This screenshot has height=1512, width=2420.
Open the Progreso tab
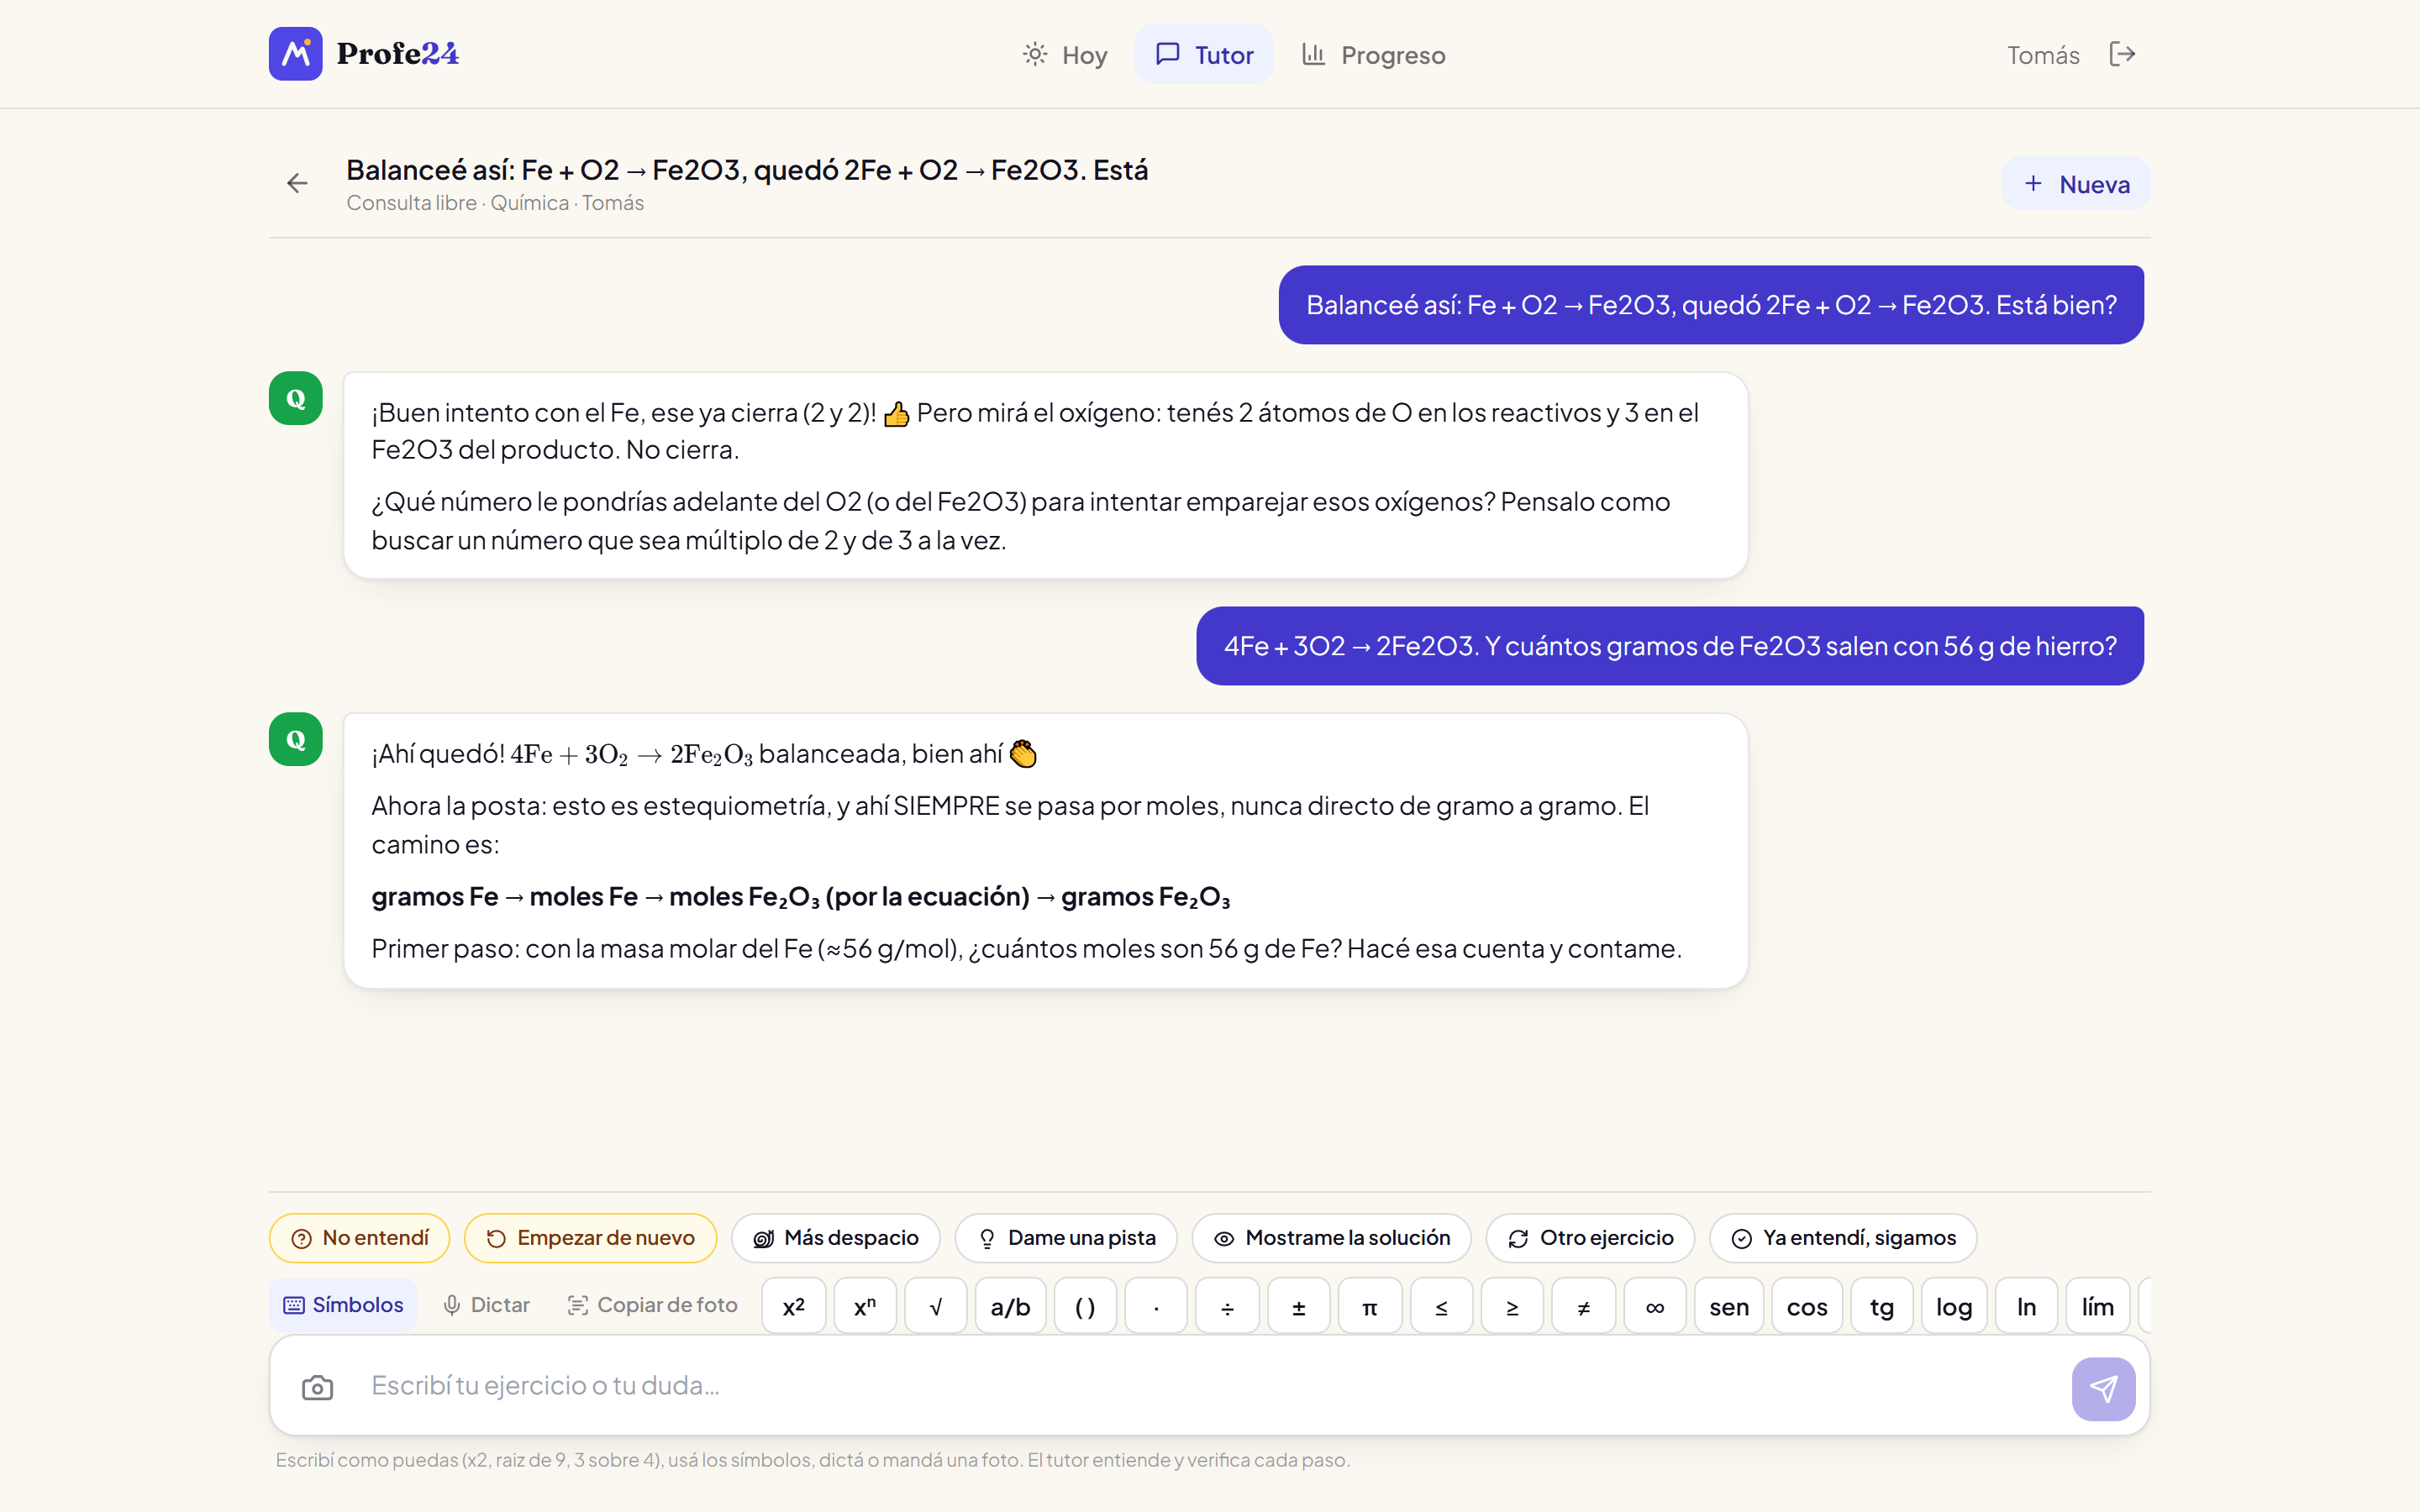(1374, 54)
